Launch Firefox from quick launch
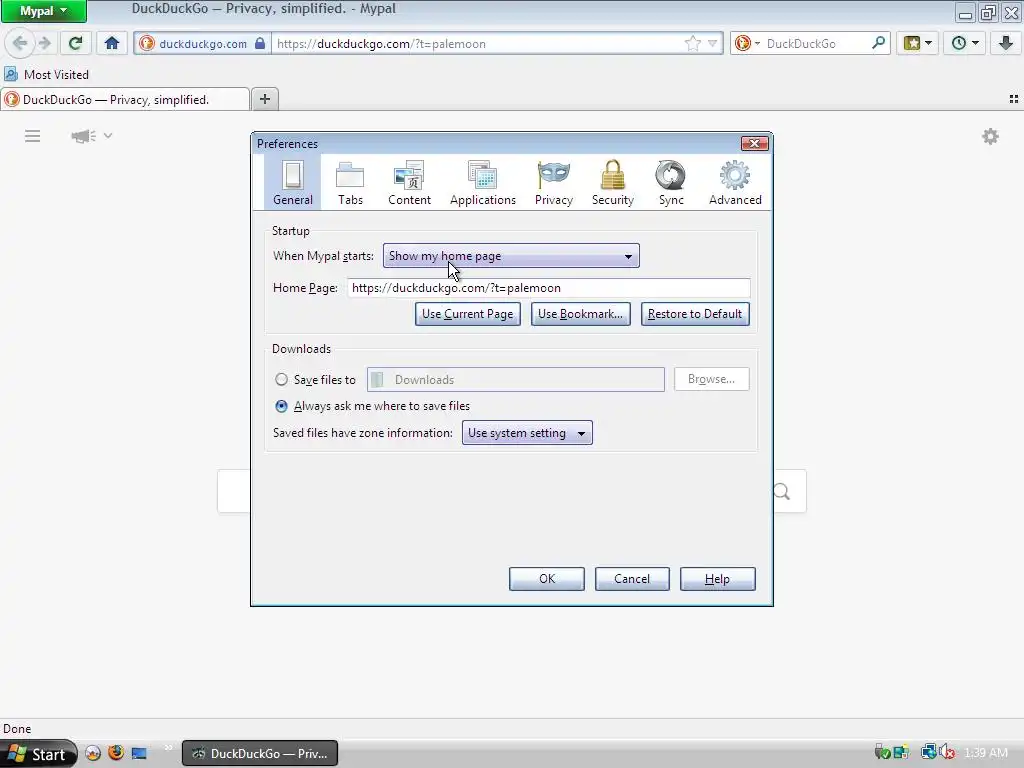 coord(116,753)
